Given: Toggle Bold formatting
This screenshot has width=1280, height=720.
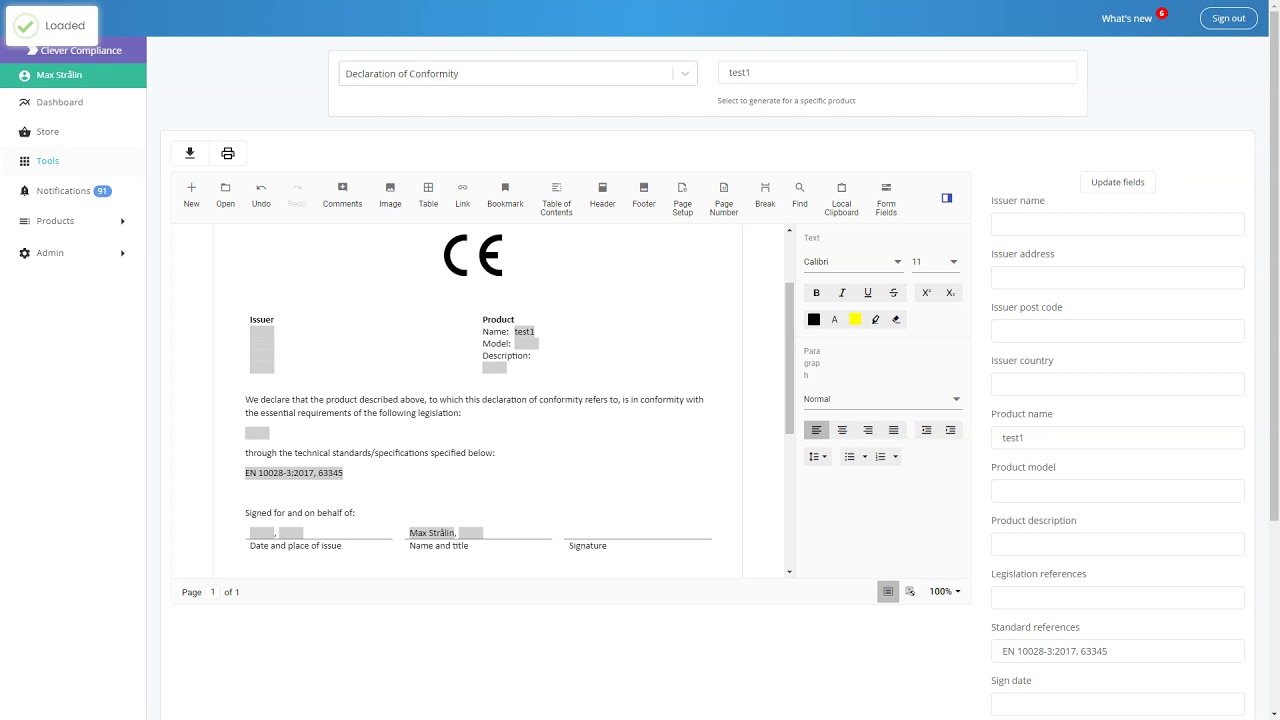Looking at the screenshot, I should click(816, 293).
